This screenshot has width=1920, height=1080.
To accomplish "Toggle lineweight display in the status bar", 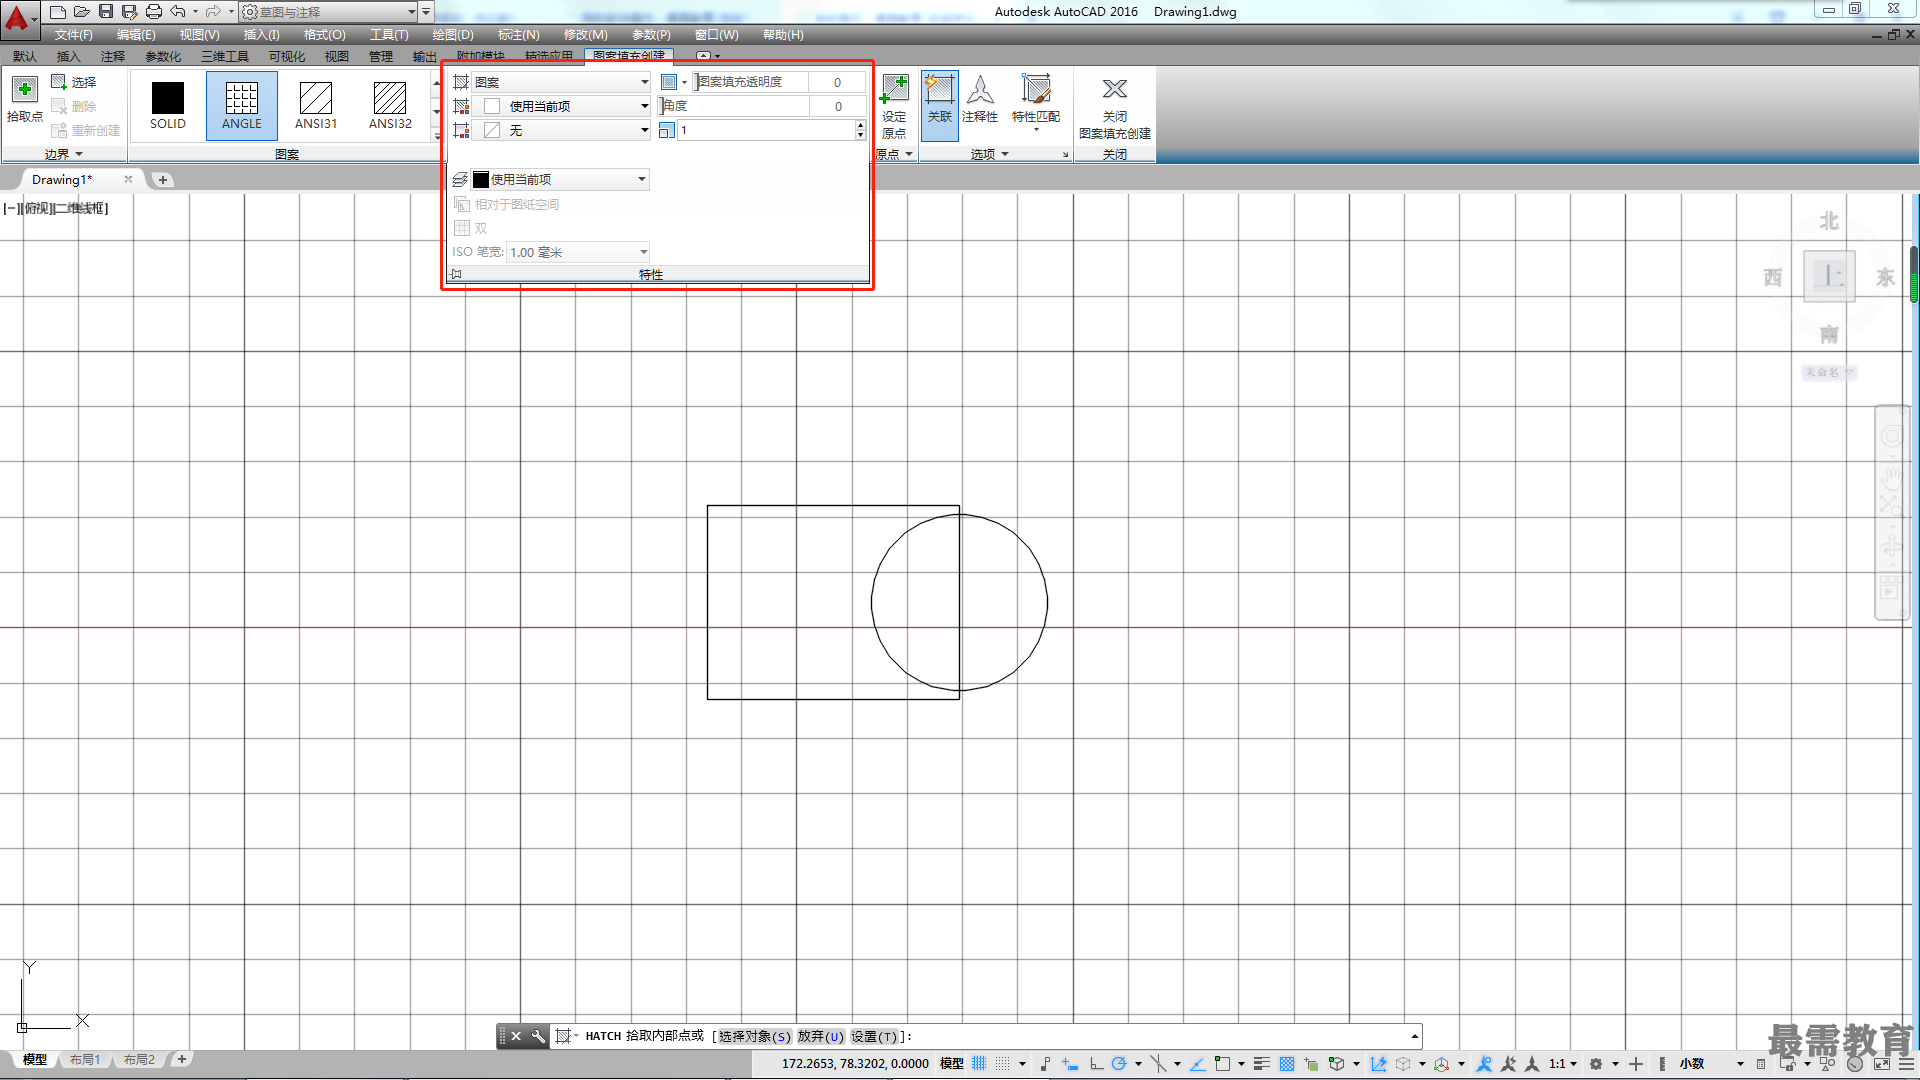I will pos(1261,1064).
